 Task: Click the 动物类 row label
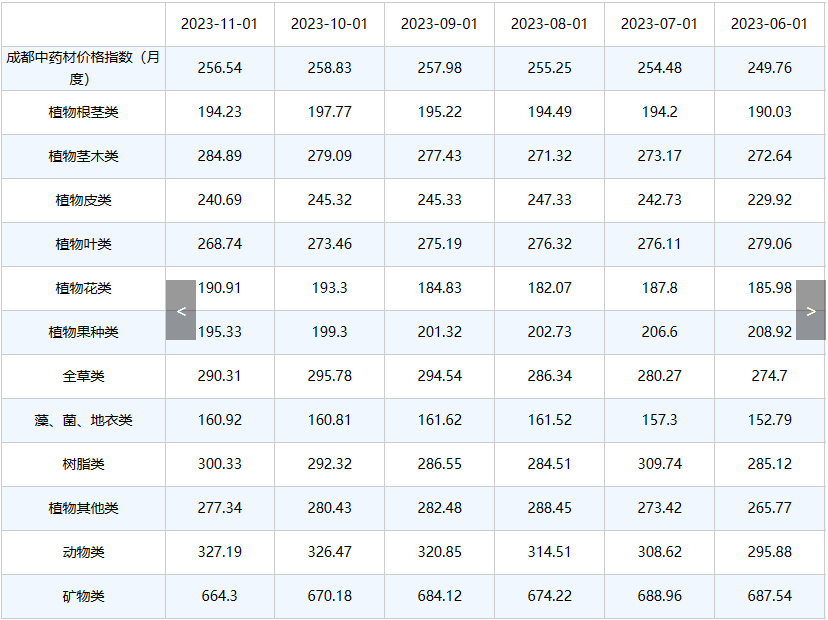coord(83,552)
